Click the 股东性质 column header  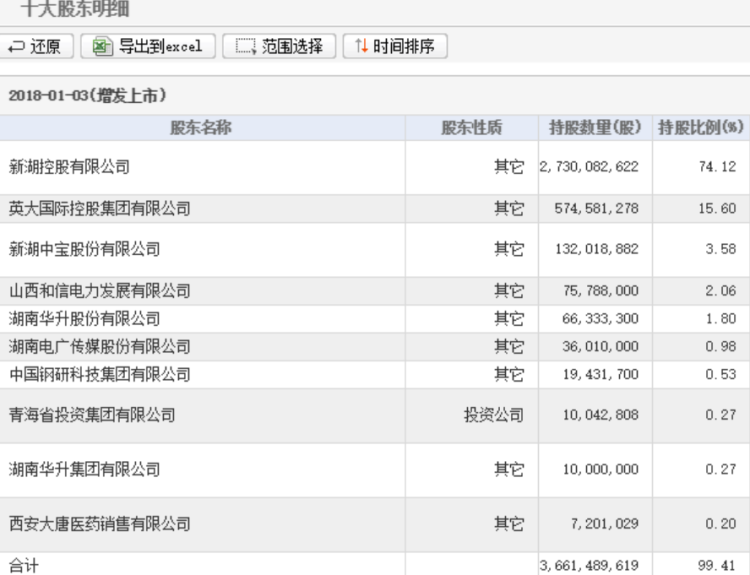pos(471,128)
